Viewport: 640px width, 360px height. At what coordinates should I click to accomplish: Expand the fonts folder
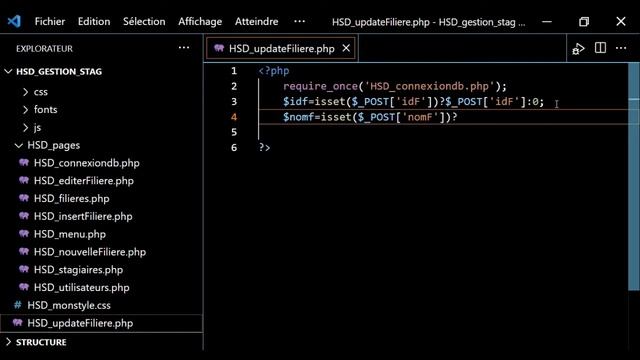click(101, 109)
